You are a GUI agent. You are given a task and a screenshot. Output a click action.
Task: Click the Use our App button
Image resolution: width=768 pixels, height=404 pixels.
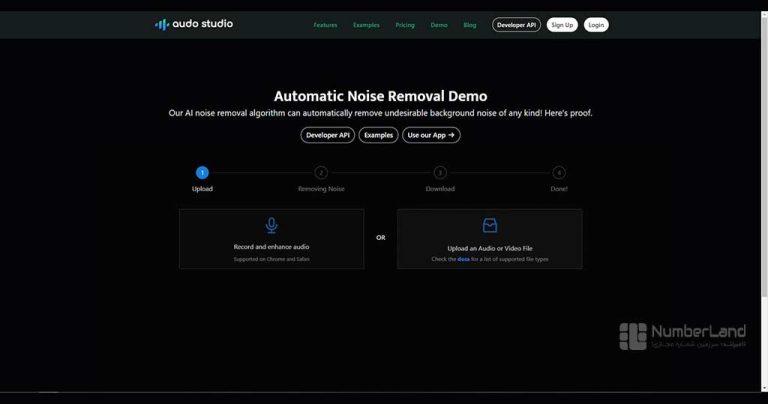tap(431, 135)
